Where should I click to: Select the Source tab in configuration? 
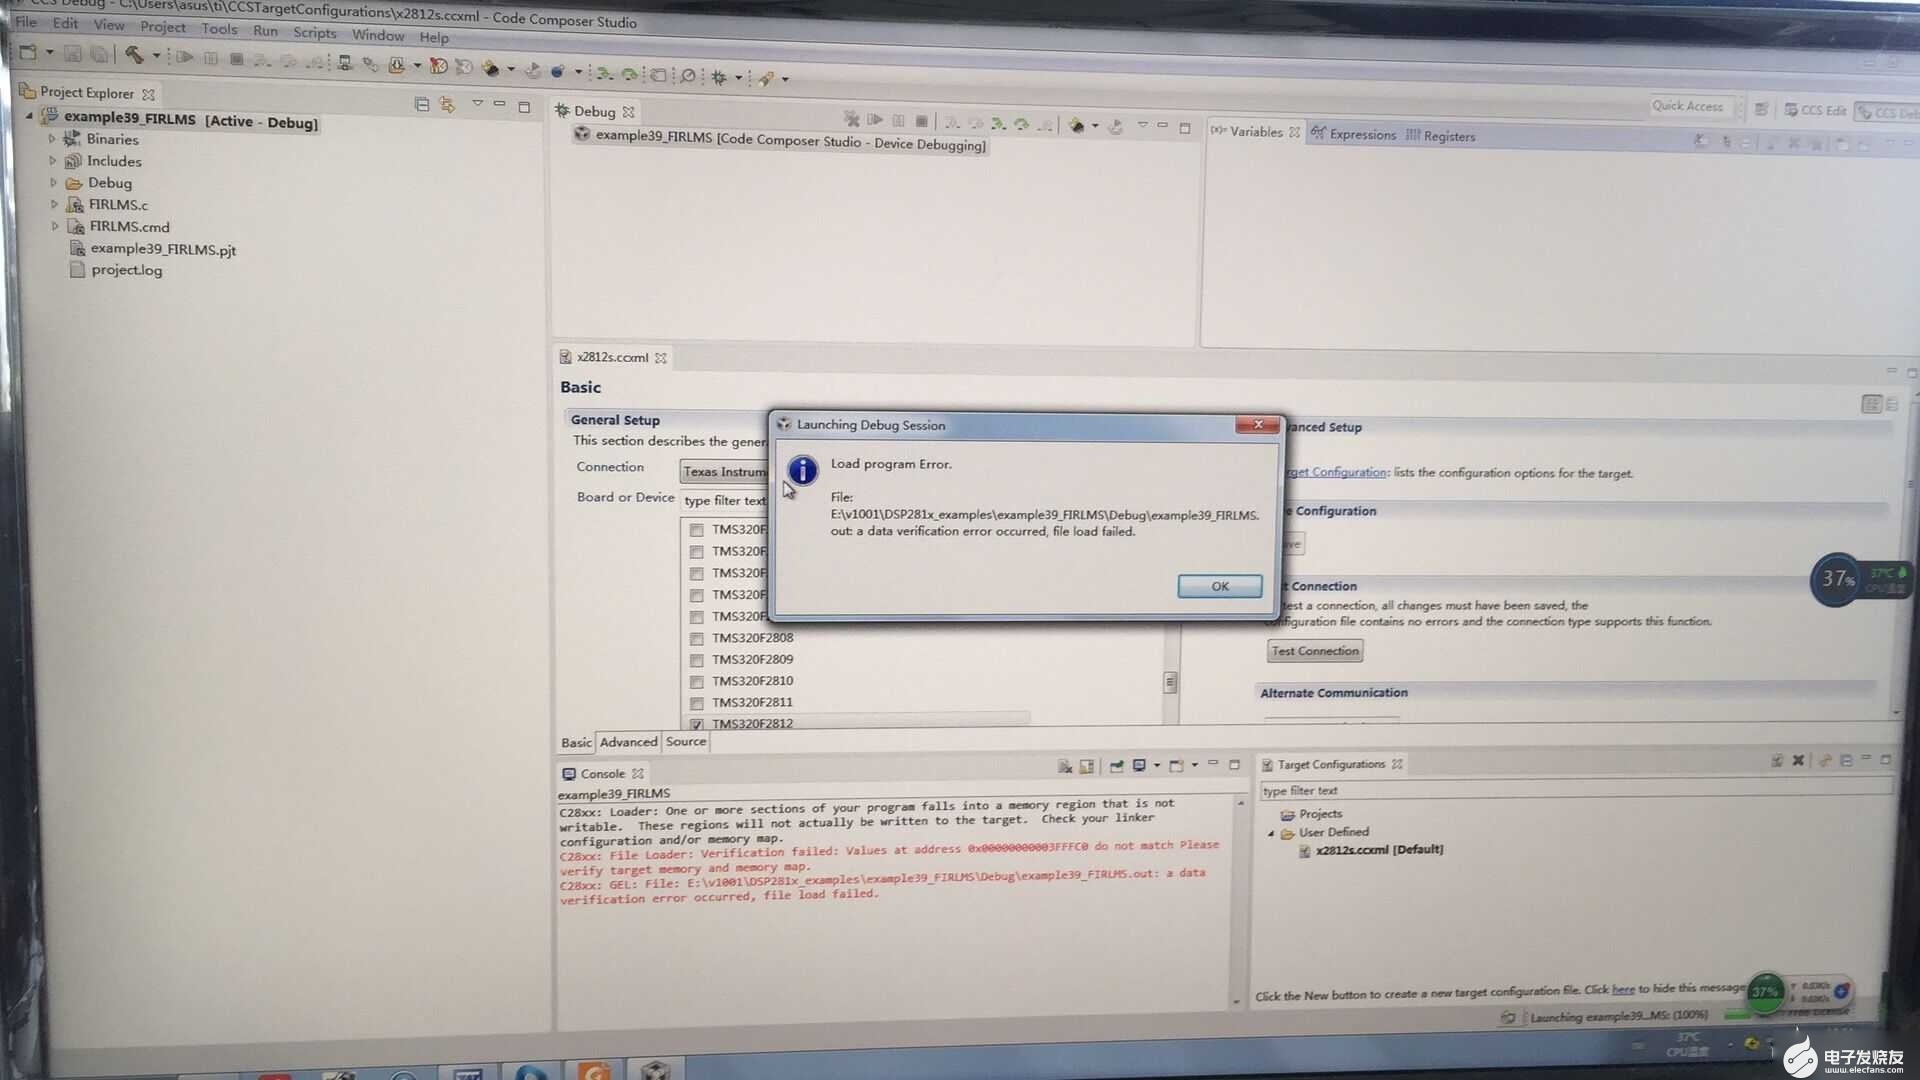(x=684, y=741)
